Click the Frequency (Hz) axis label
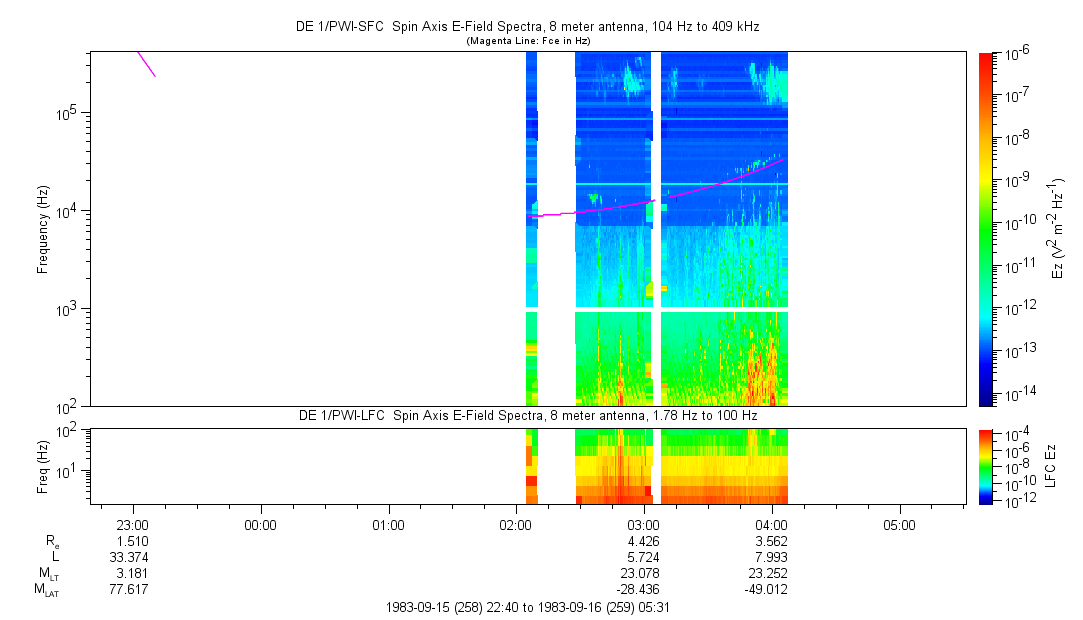Image resolution: width=1083 pixels, height=620 pixels. [43, 230]
